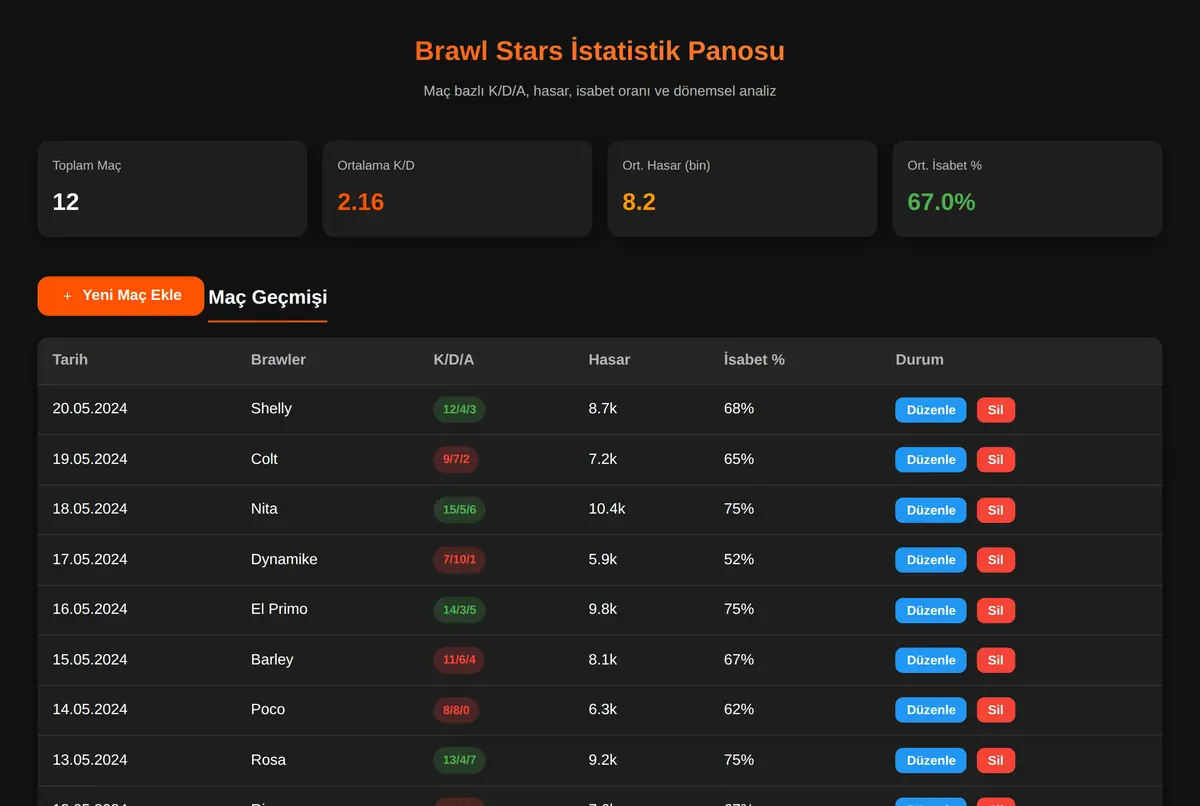Image resolution: width=1200 pixels, height=806 pixels.
Task: Edit the Poco match entry
Action: (931, 710)
